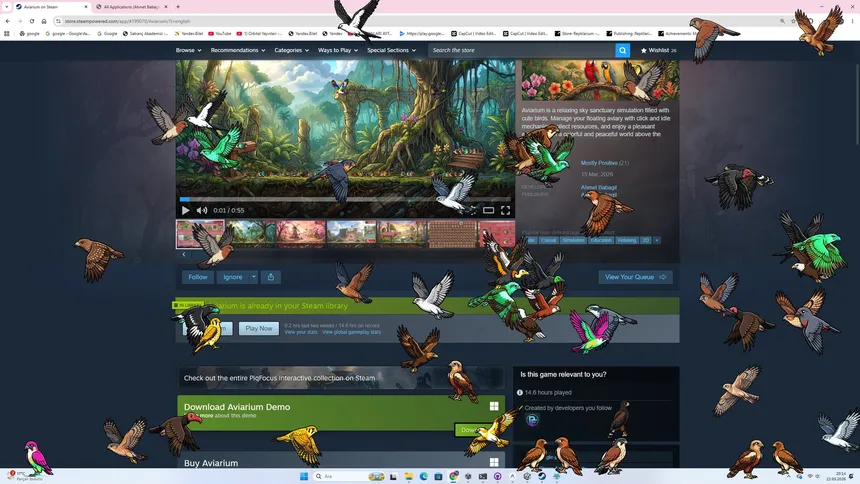Open the 2D tag
The image size is (860, 484).
point(646,240)
